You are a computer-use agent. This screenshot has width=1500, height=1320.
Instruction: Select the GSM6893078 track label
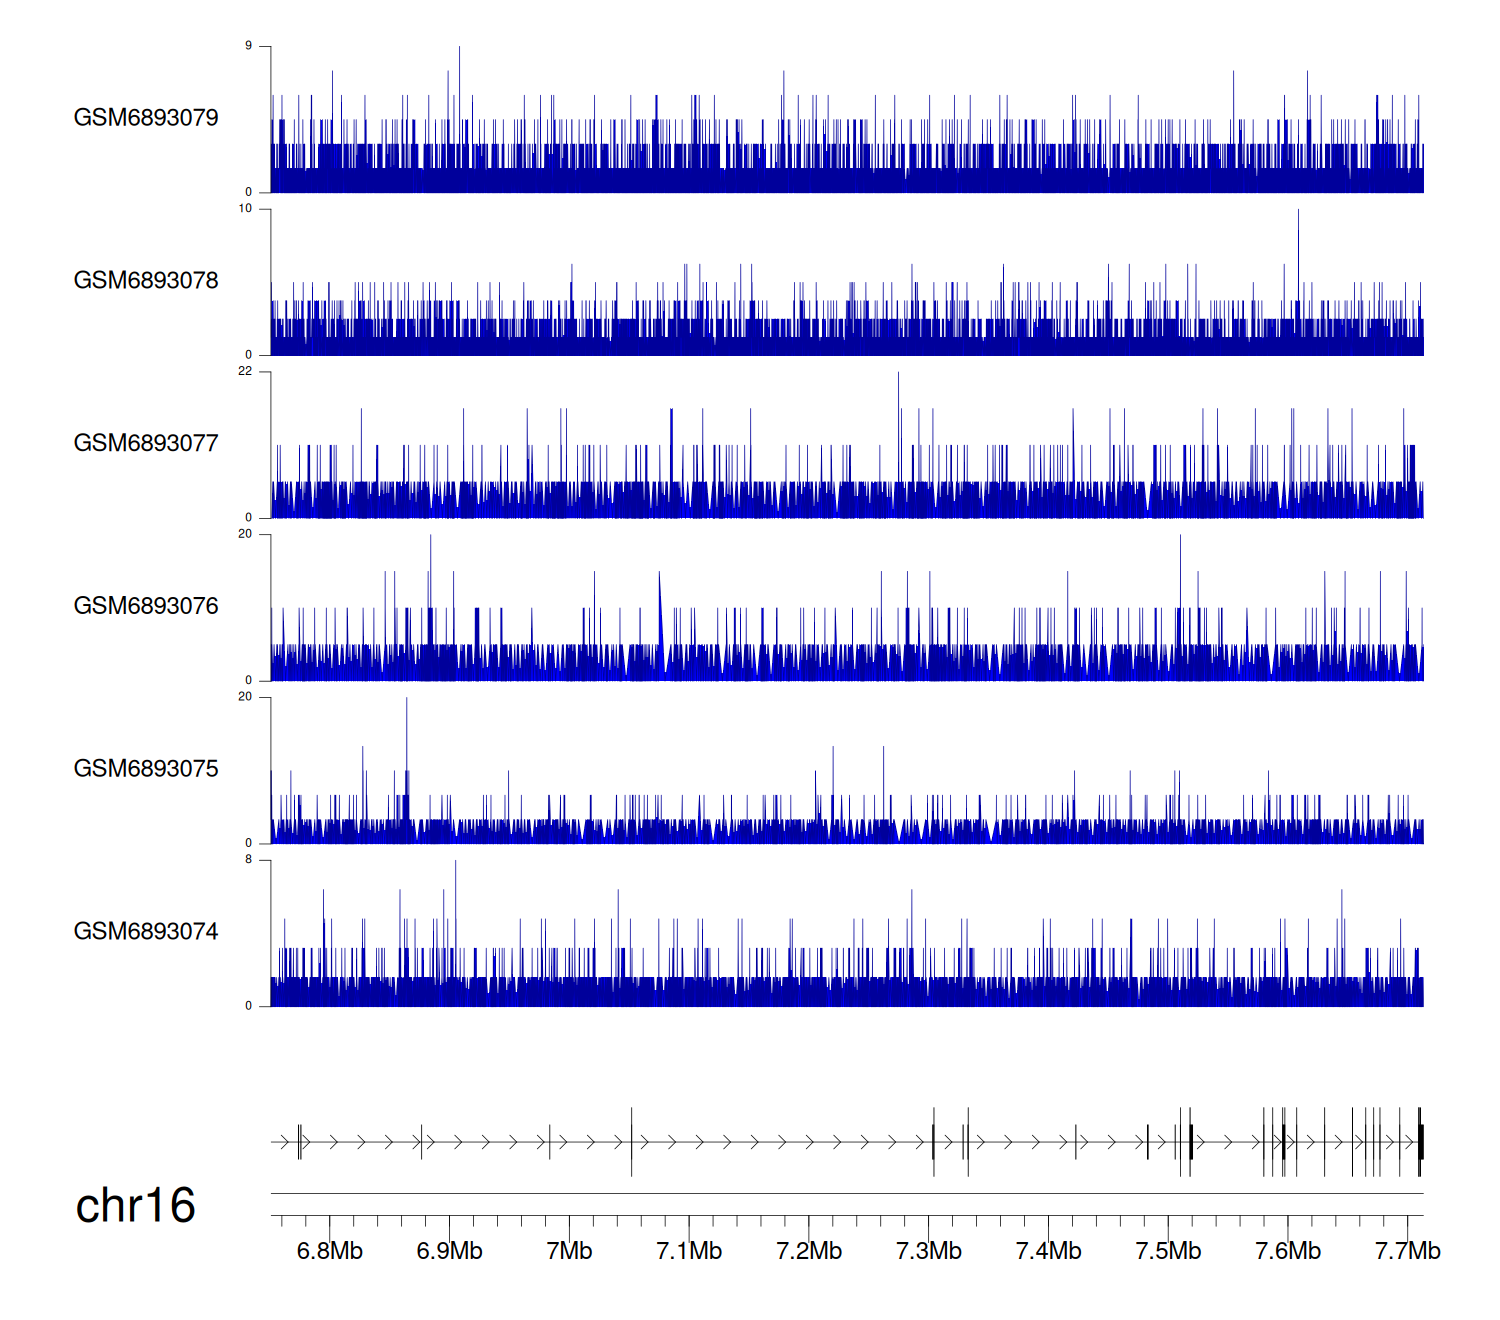click(146, 281)
